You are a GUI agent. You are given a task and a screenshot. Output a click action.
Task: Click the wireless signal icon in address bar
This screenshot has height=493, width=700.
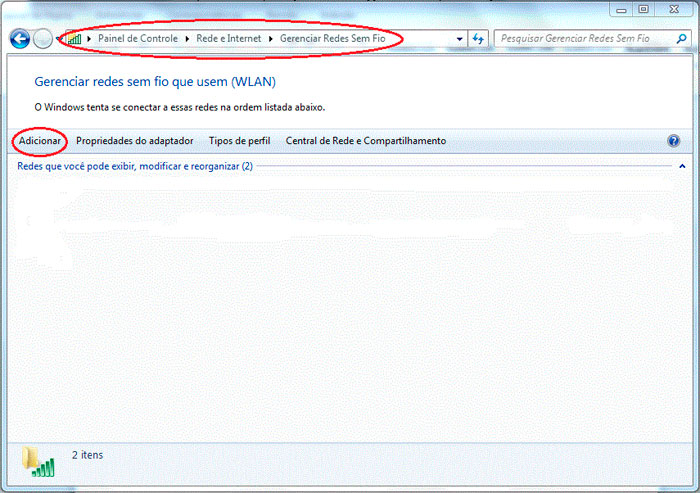point(75,39)
